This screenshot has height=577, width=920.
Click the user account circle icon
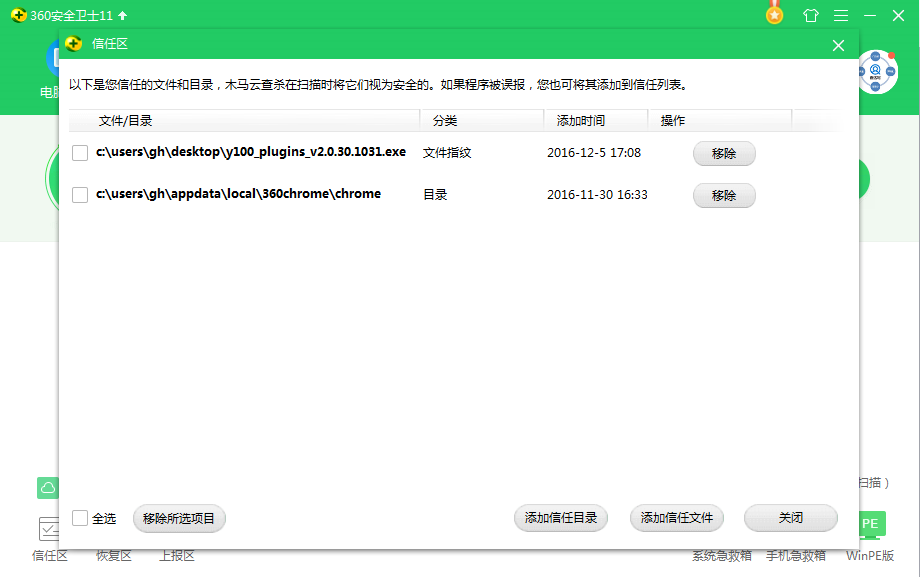[875, 73]
